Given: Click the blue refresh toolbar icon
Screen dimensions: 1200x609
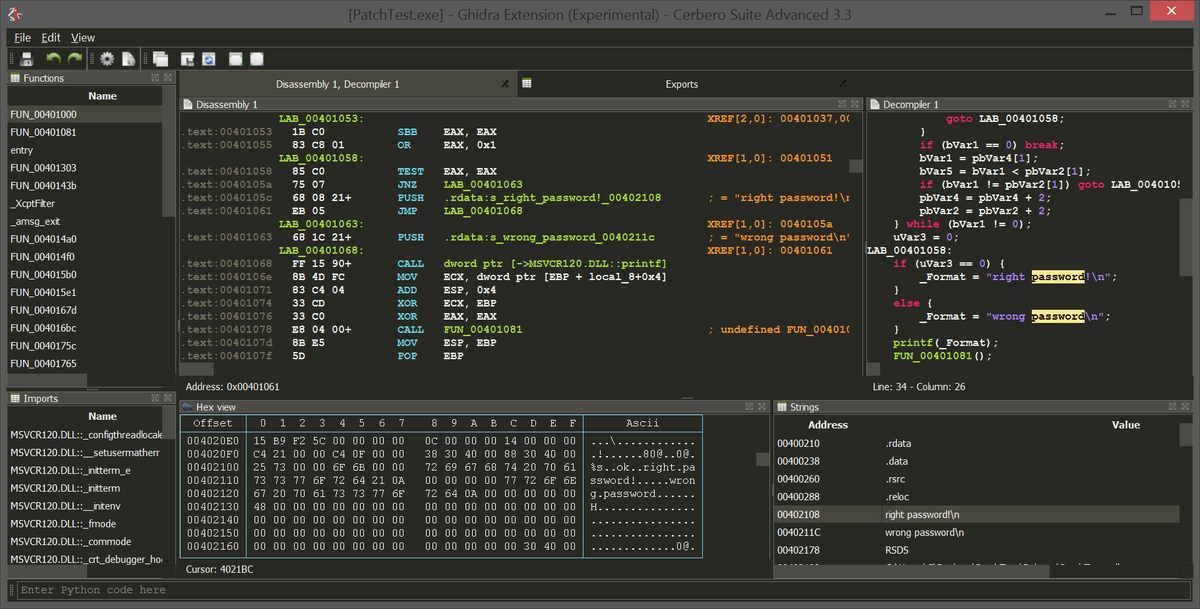Looking at the screenshot, I should pyautogui.click(x=209, y=60).
